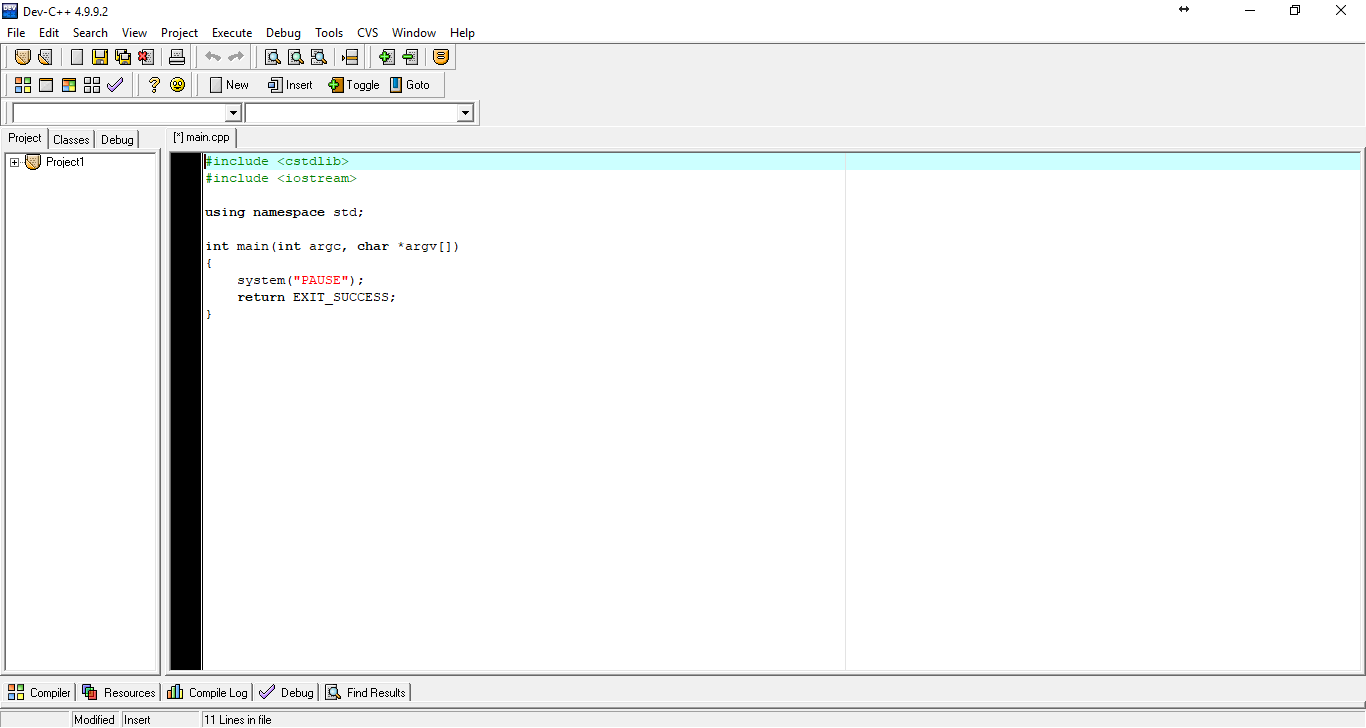Insert a snippet with the Insert button

290,84
